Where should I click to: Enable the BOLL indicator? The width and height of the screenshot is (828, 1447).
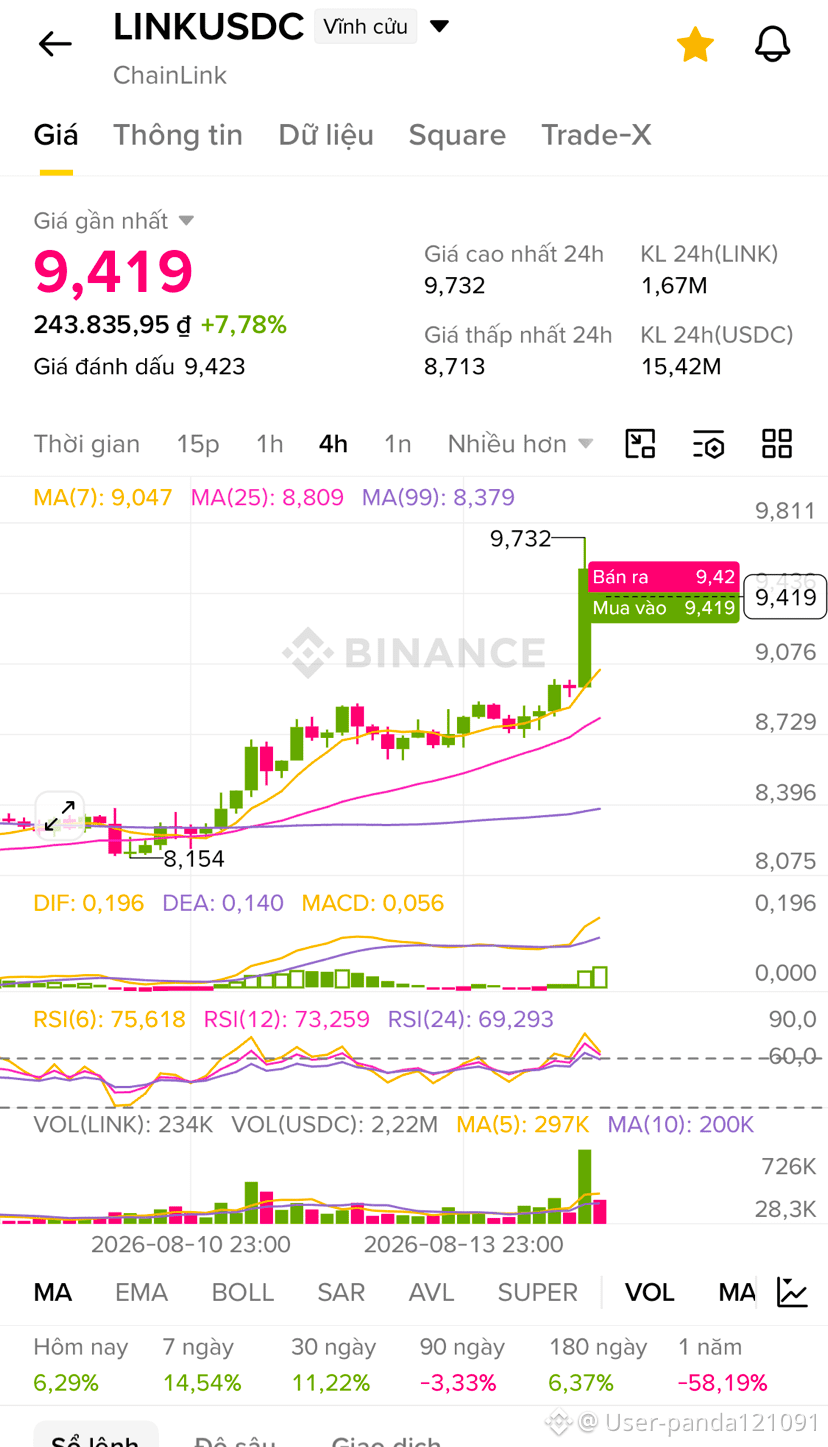[x=243, y=1292]
